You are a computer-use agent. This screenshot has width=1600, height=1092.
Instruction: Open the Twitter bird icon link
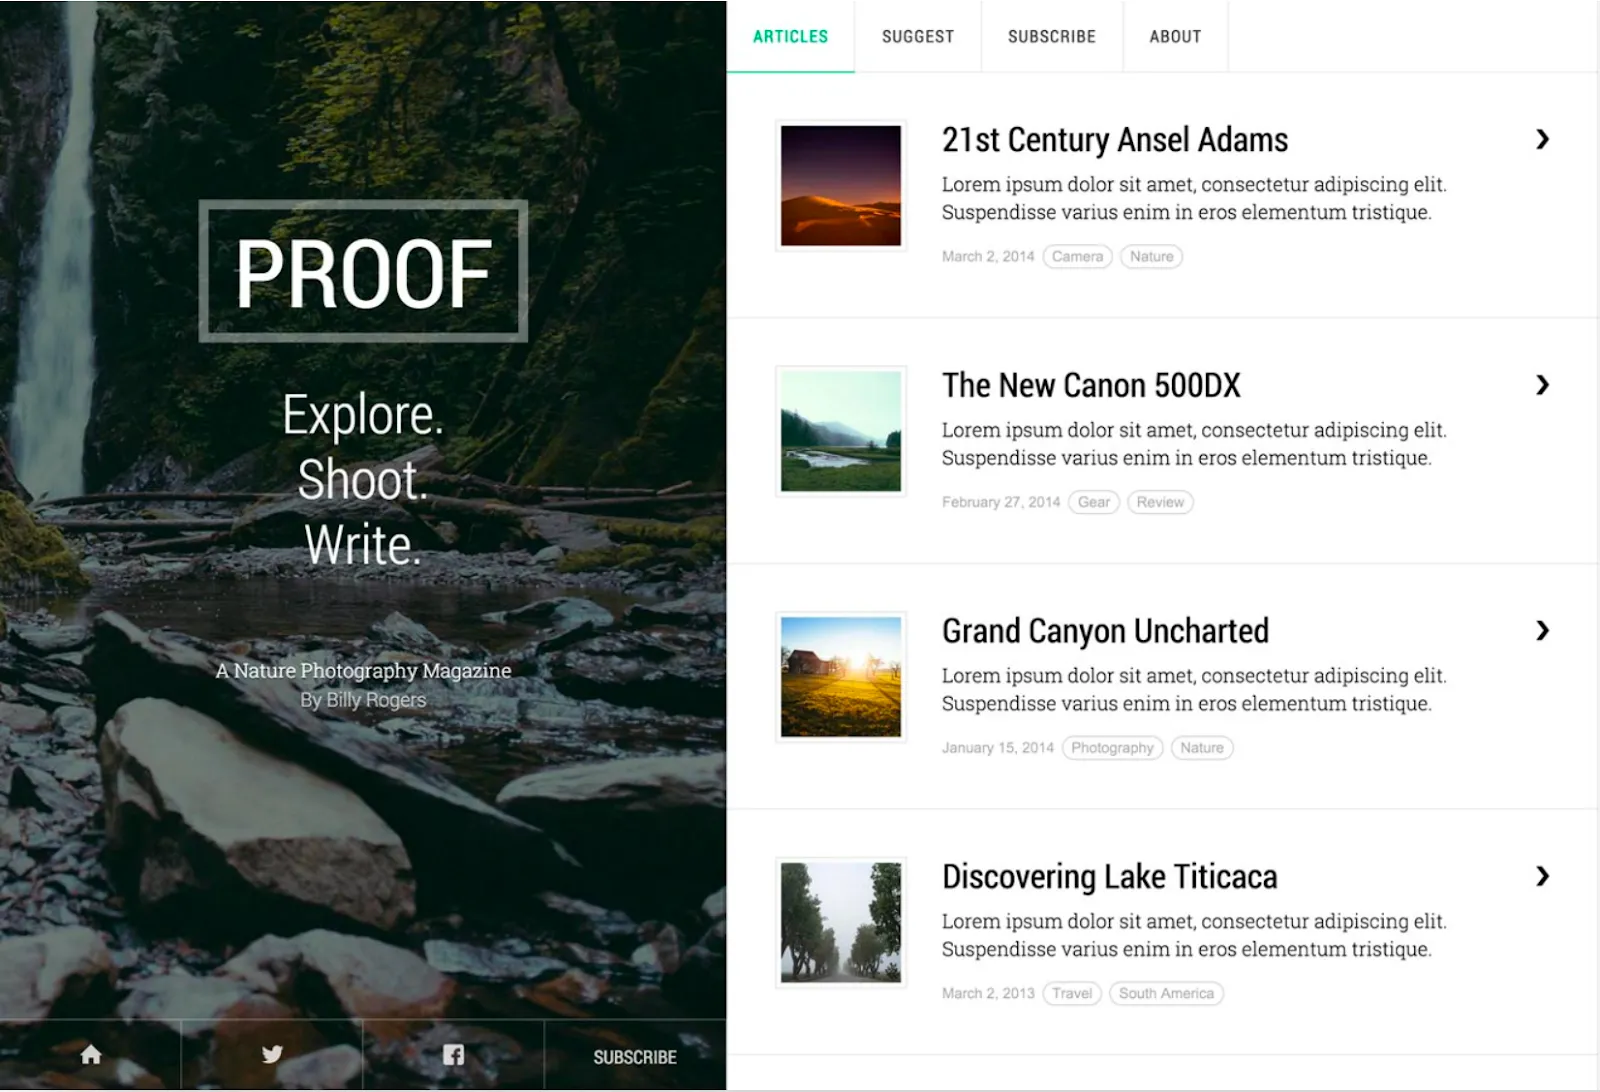click(x=272, y=1054)
